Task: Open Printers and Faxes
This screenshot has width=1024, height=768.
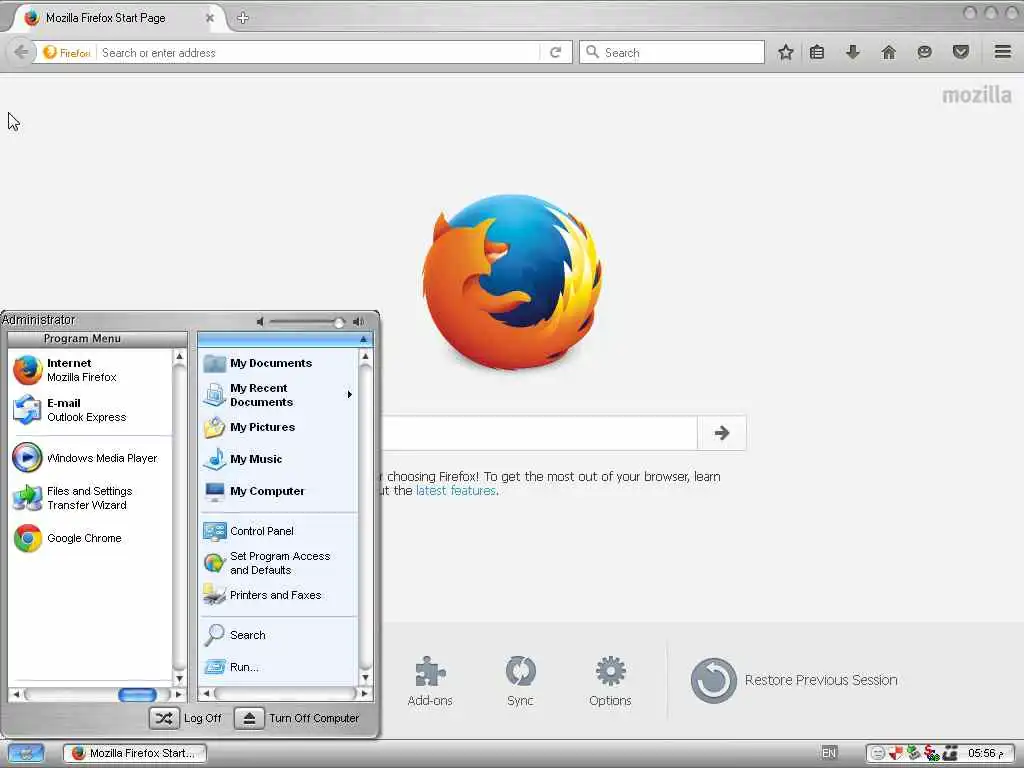Action: tap(278, 595)
